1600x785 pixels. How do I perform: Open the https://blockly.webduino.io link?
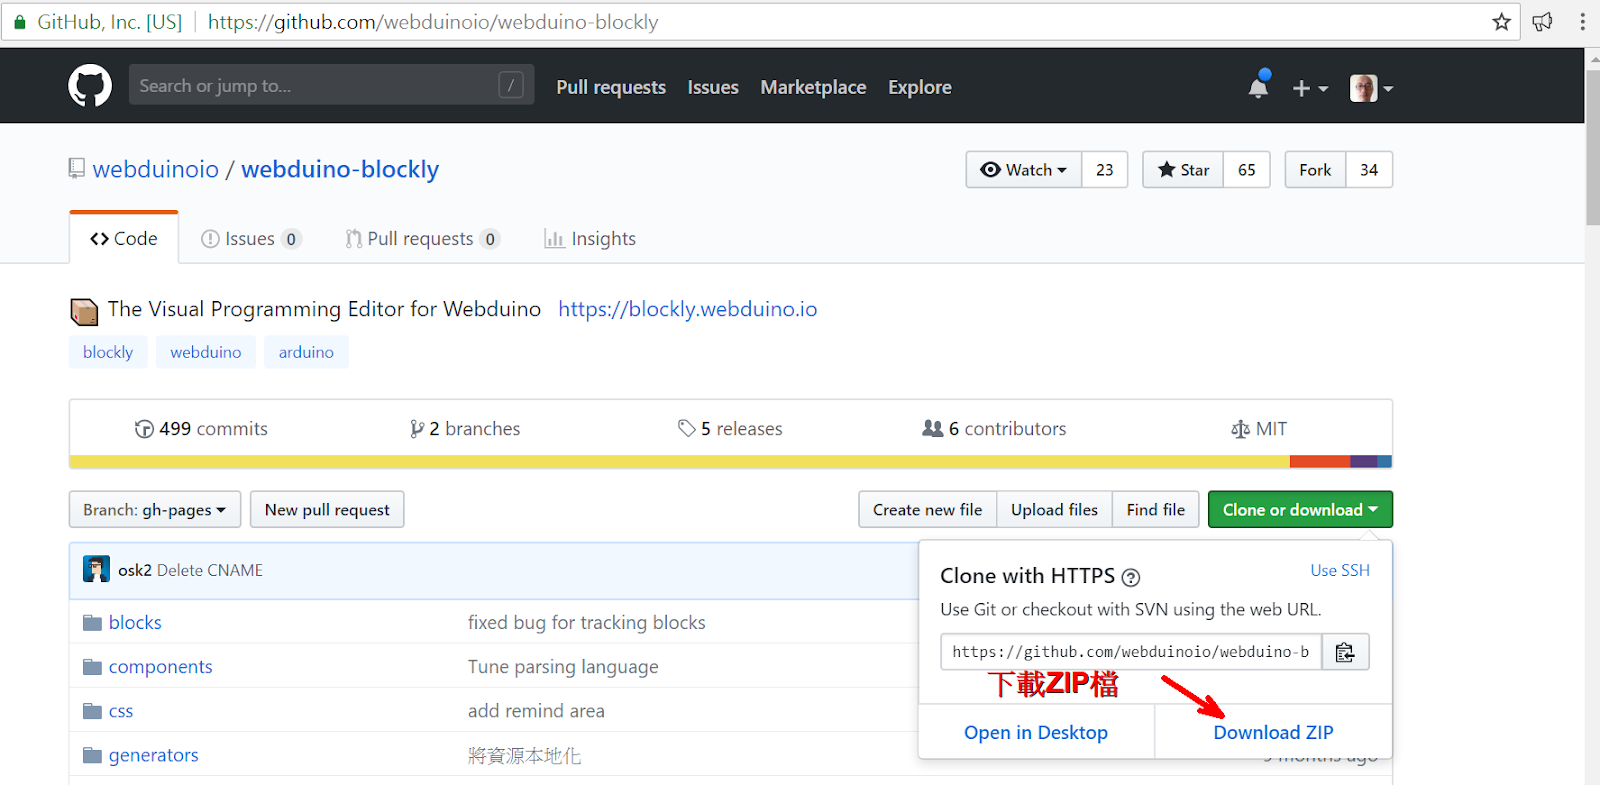[x=688, y=309]
